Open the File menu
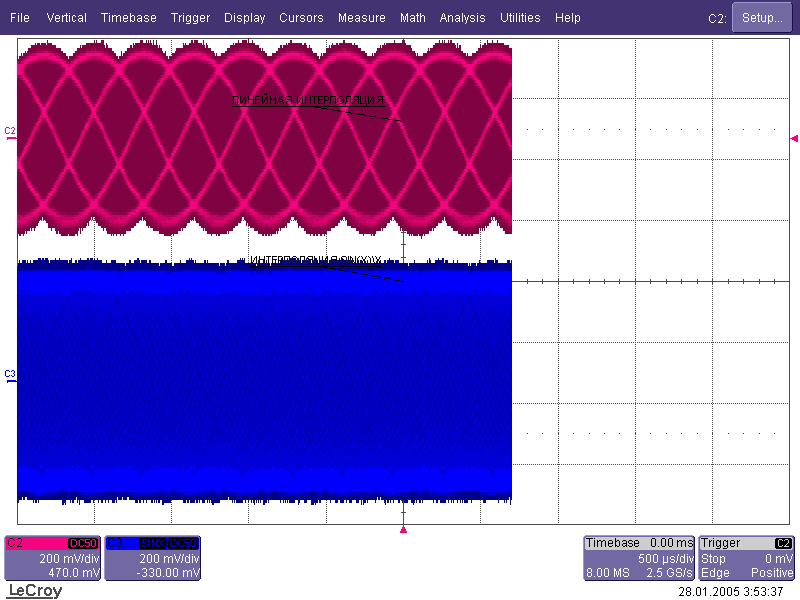This screenshot has height=600, width=800. pos(19,18)
